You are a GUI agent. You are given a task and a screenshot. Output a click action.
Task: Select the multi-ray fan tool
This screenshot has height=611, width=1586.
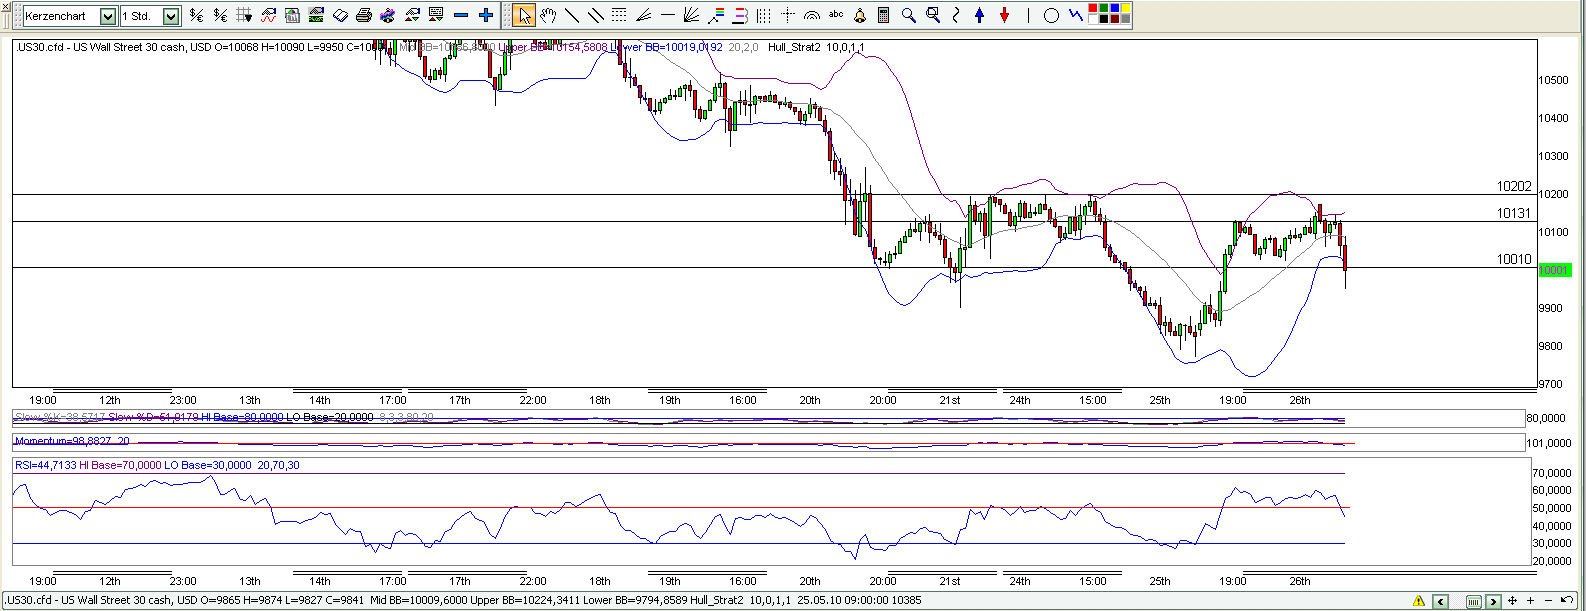pyautogui.click(x=691, y=15)
